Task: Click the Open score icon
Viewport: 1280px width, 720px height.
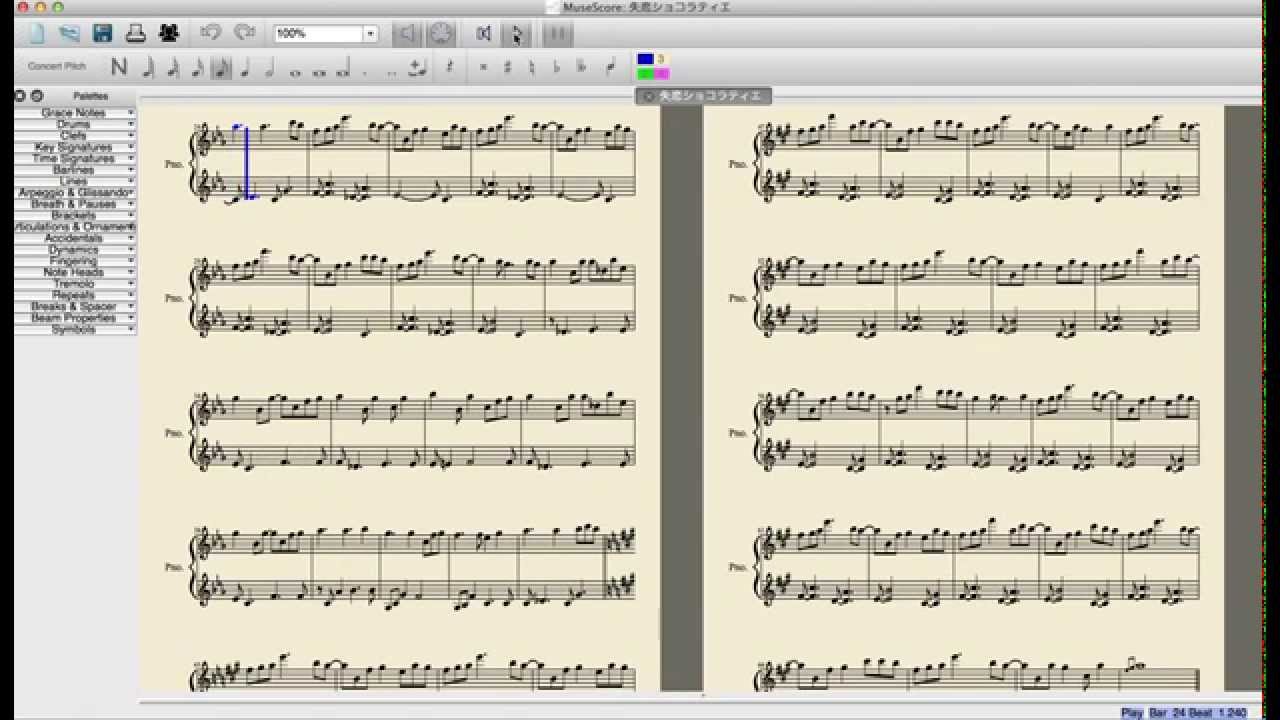Action: 69,34
